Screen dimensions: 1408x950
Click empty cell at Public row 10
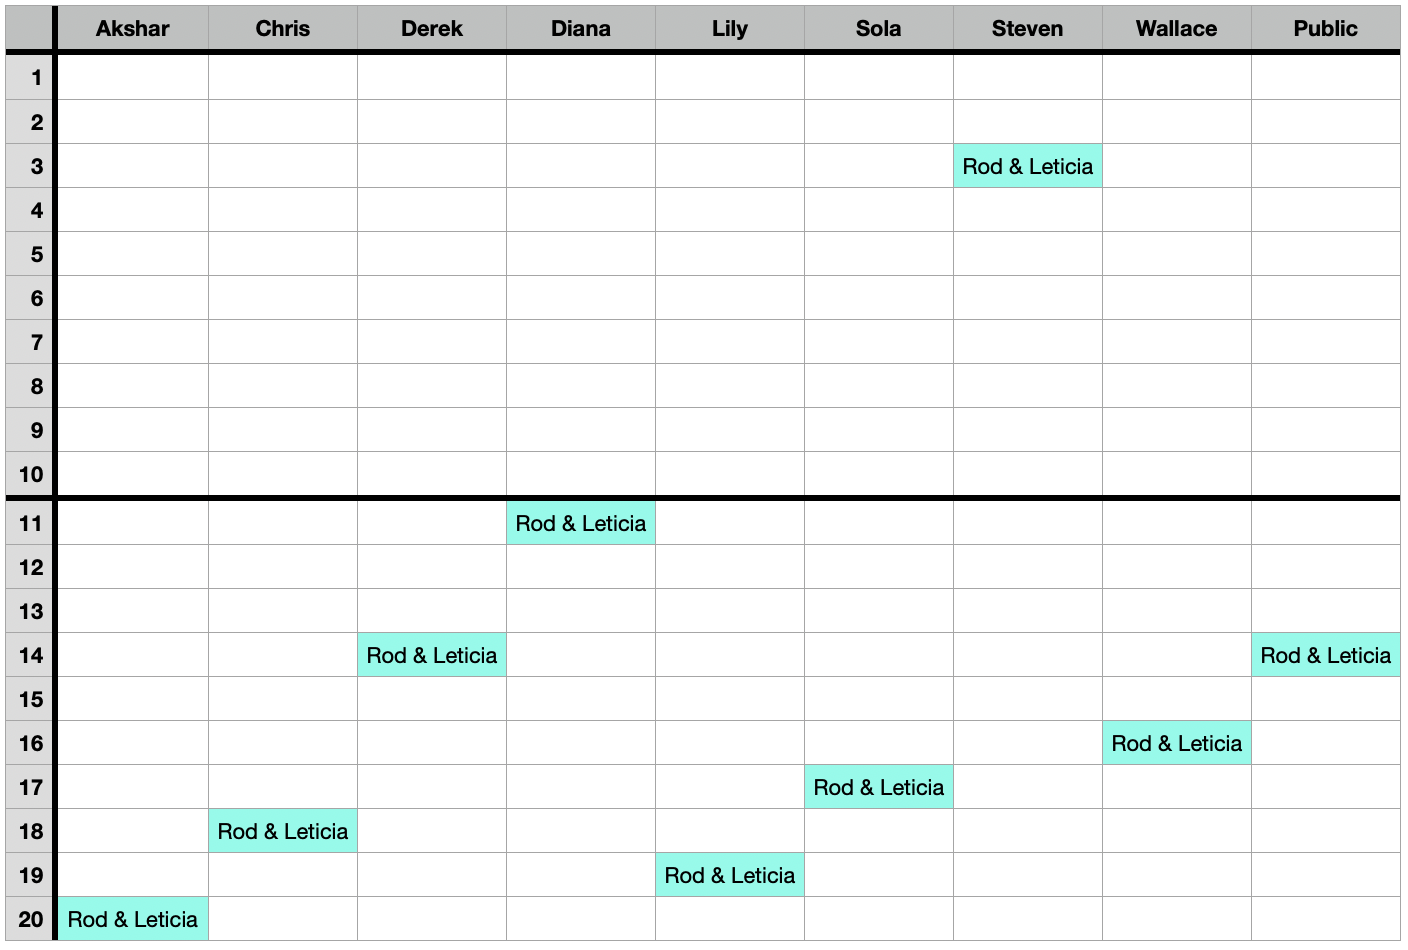[x=1326, y=474]
